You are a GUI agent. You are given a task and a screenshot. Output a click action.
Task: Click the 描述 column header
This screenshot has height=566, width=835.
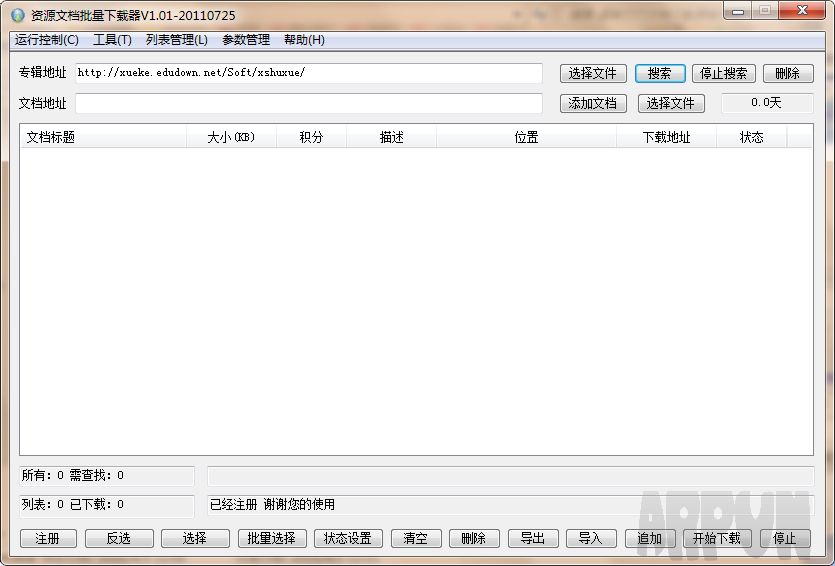coord(391,137)
